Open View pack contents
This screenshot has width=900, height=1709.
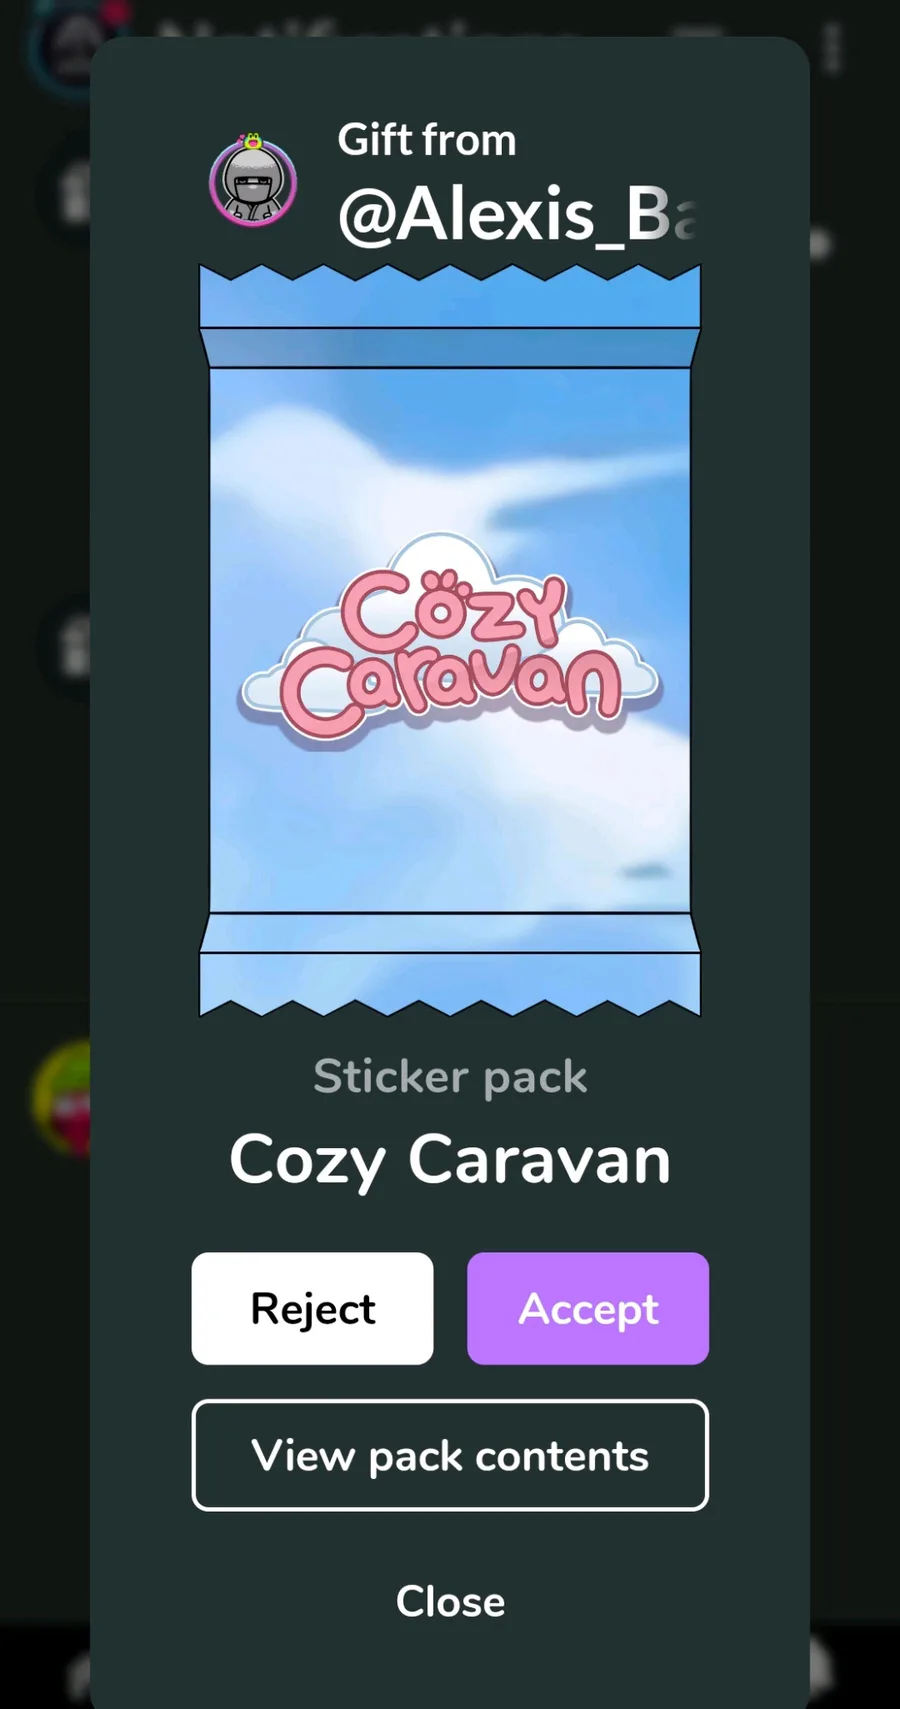pyautogui.click(x=450, y=1455)
